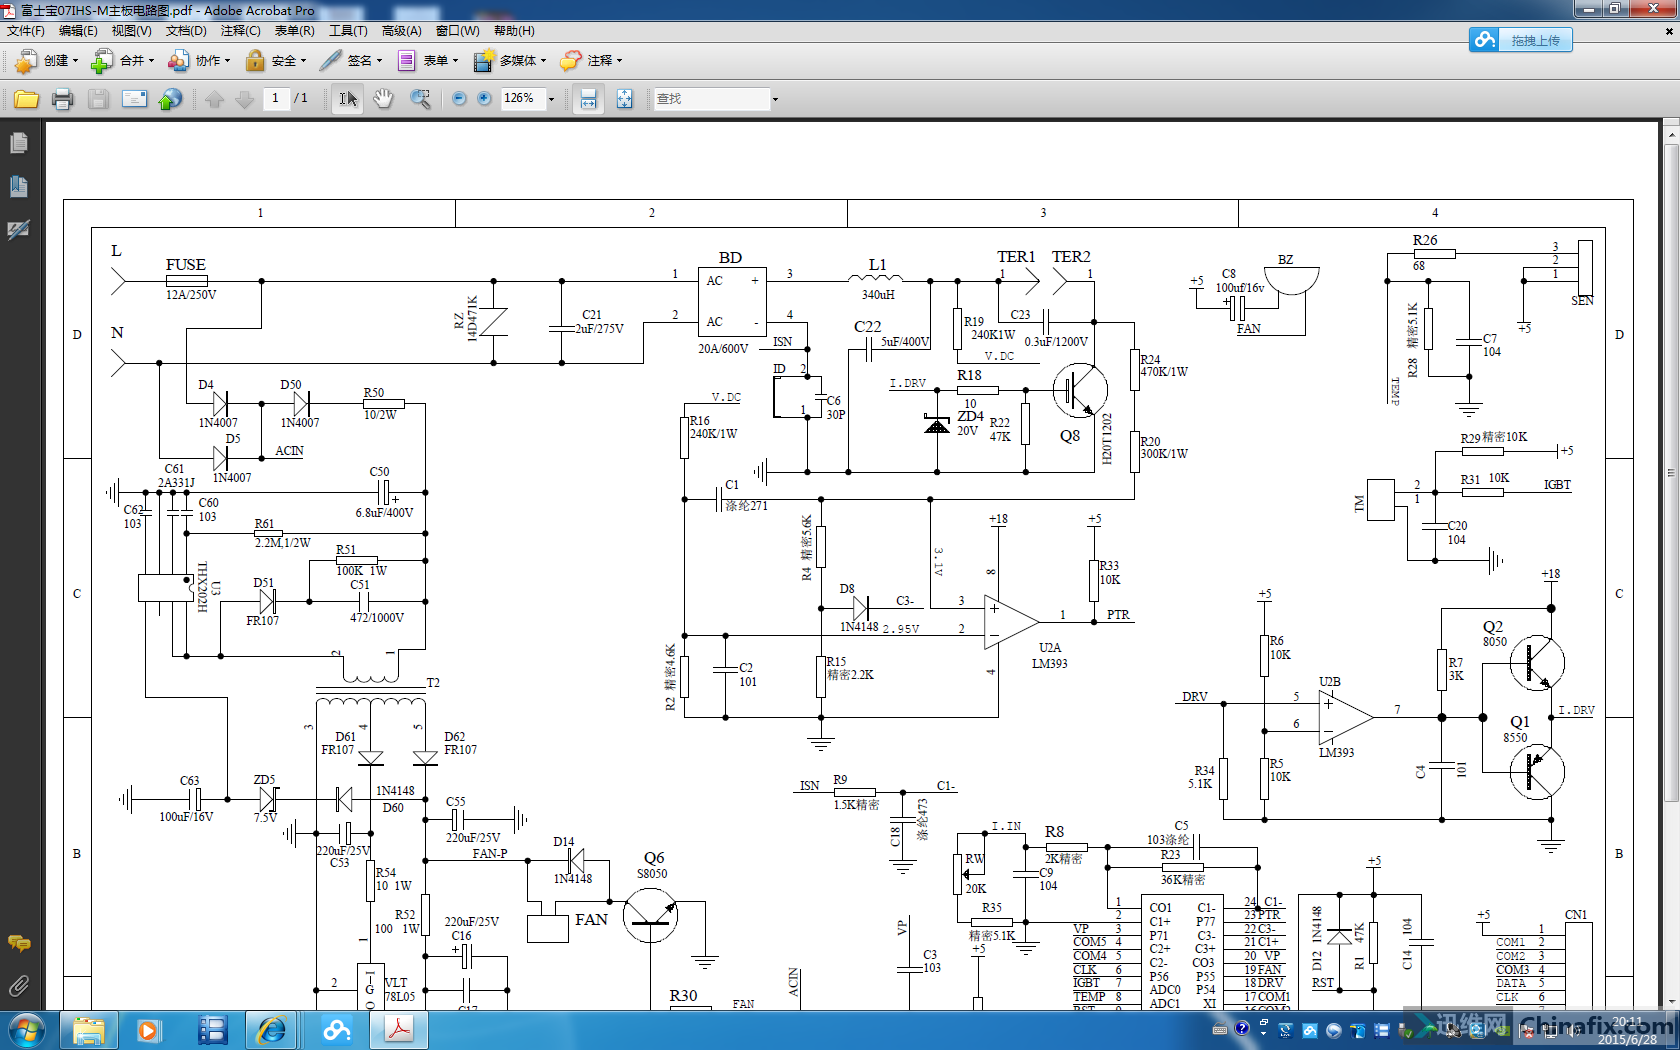Click the Fit One Full Page icon

pyautogui.click(x=624, y=99)
